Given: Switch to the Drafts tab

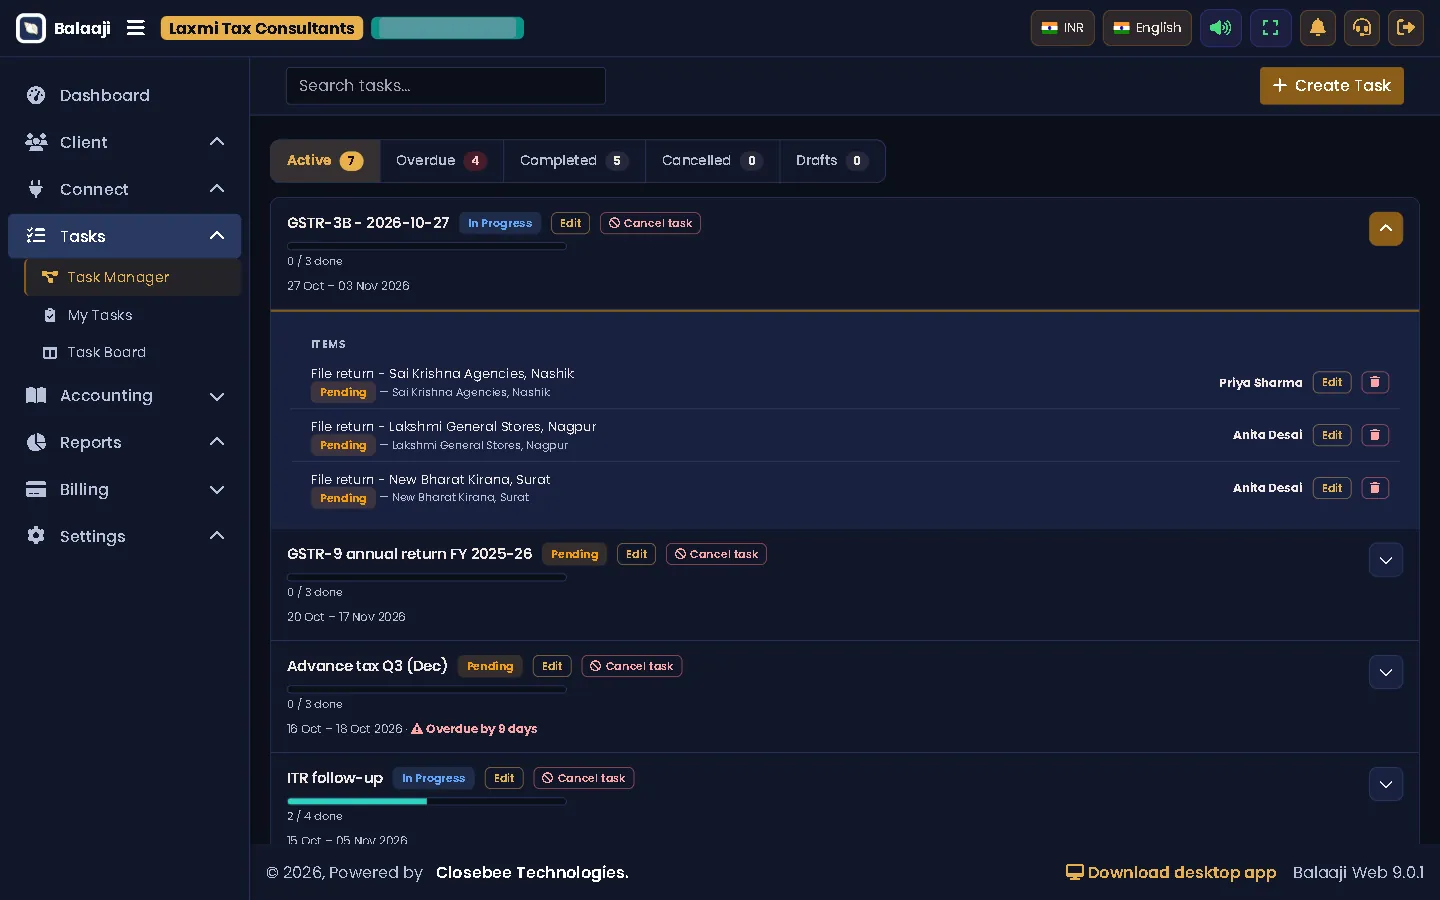Looking at the screenshot, I should click(x=832, y=161).
